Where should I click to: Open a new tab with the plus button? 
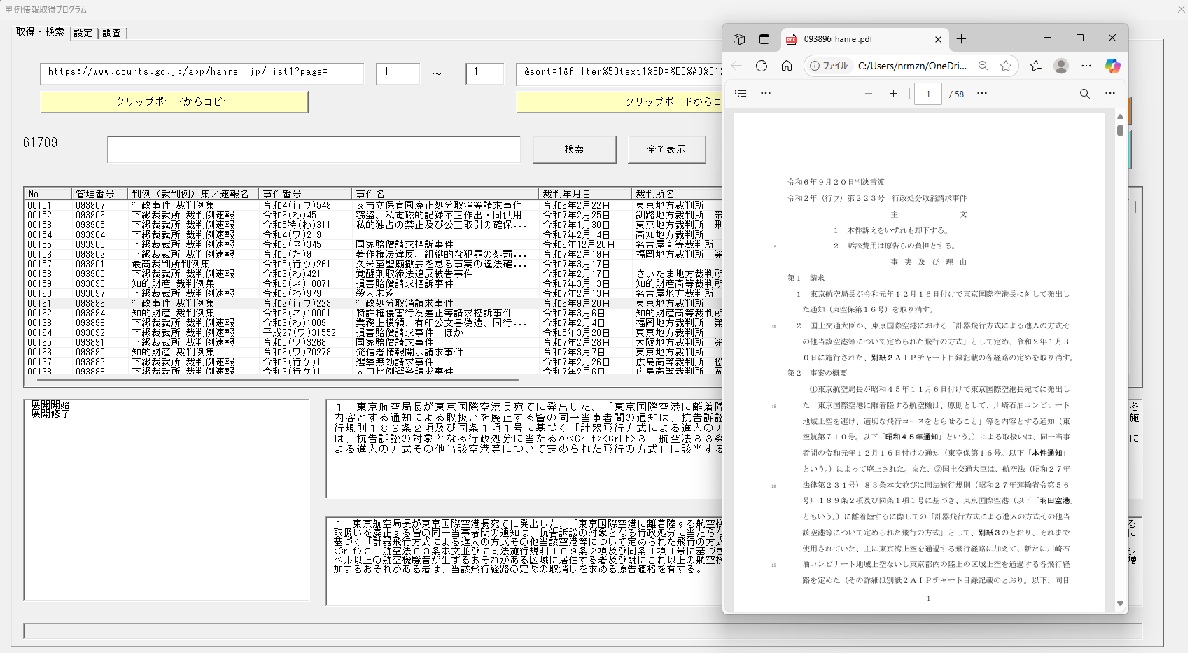tap(961, 38)
